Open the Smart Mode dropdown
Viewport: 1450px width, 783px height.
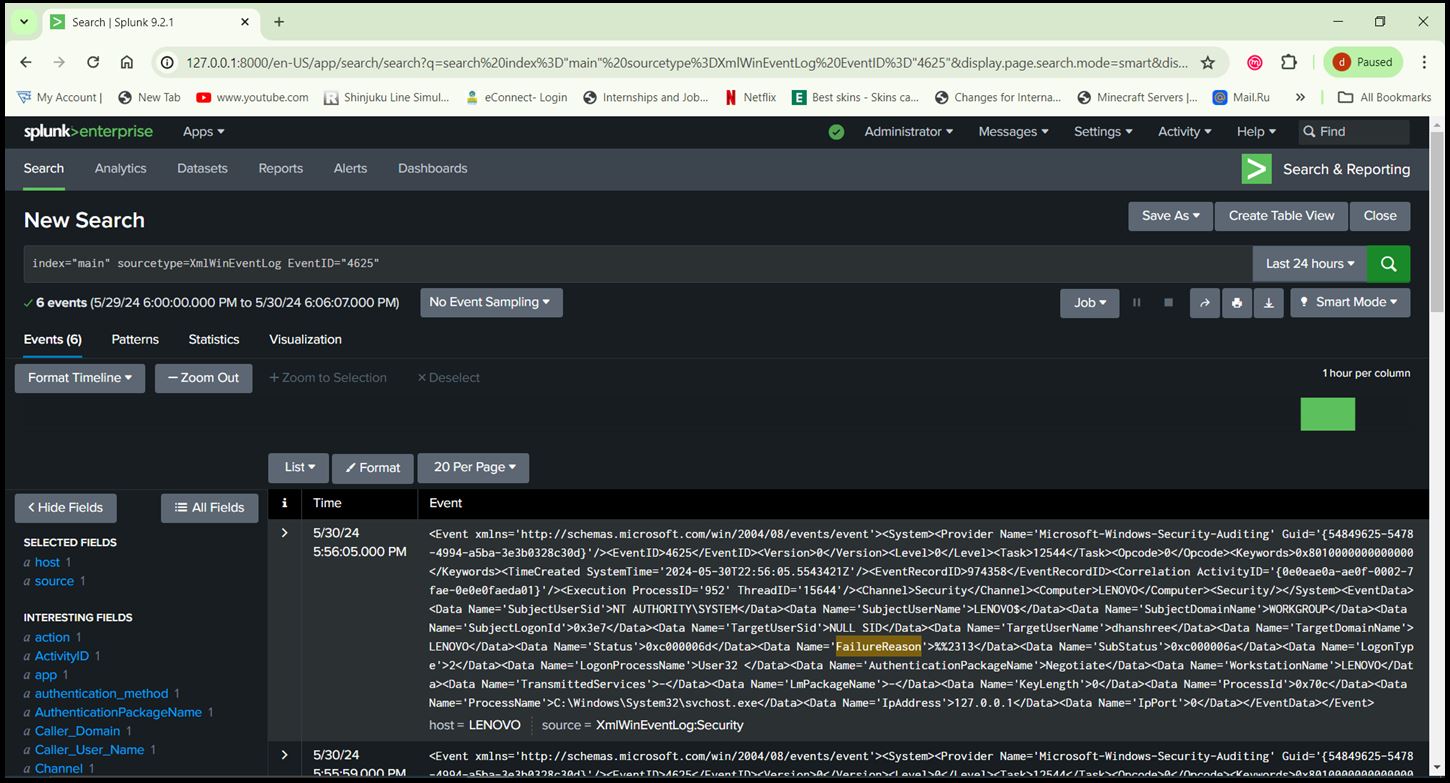[1350, 302]
